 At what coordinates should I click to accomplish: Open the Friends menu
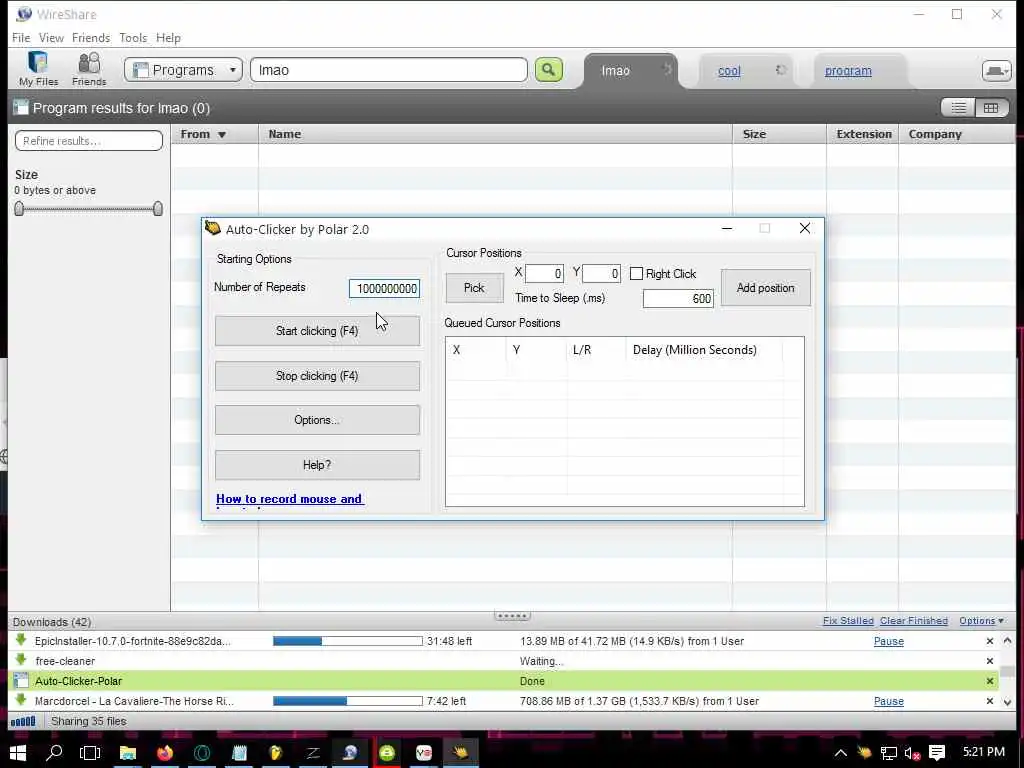tap(91, 38)
